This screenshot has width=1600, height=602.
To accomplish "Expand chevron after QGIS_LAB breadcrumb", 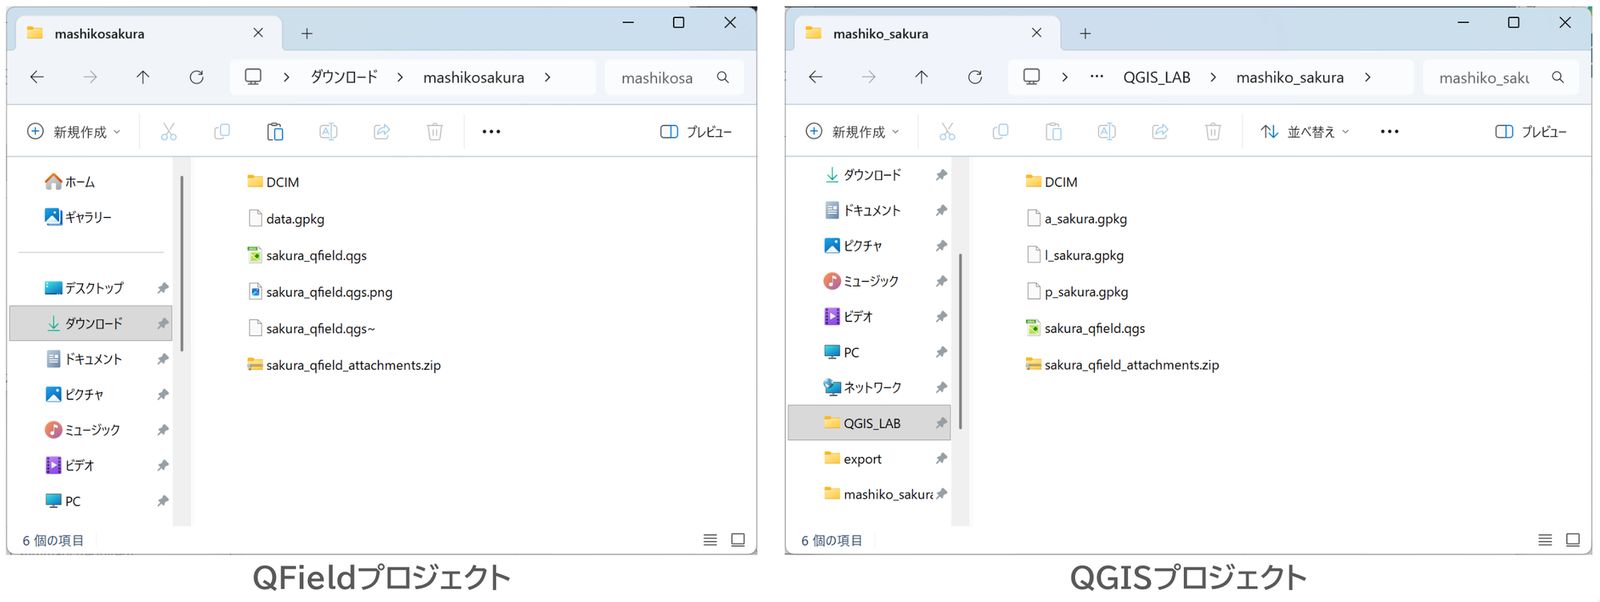I will [x=1213, y=77].
